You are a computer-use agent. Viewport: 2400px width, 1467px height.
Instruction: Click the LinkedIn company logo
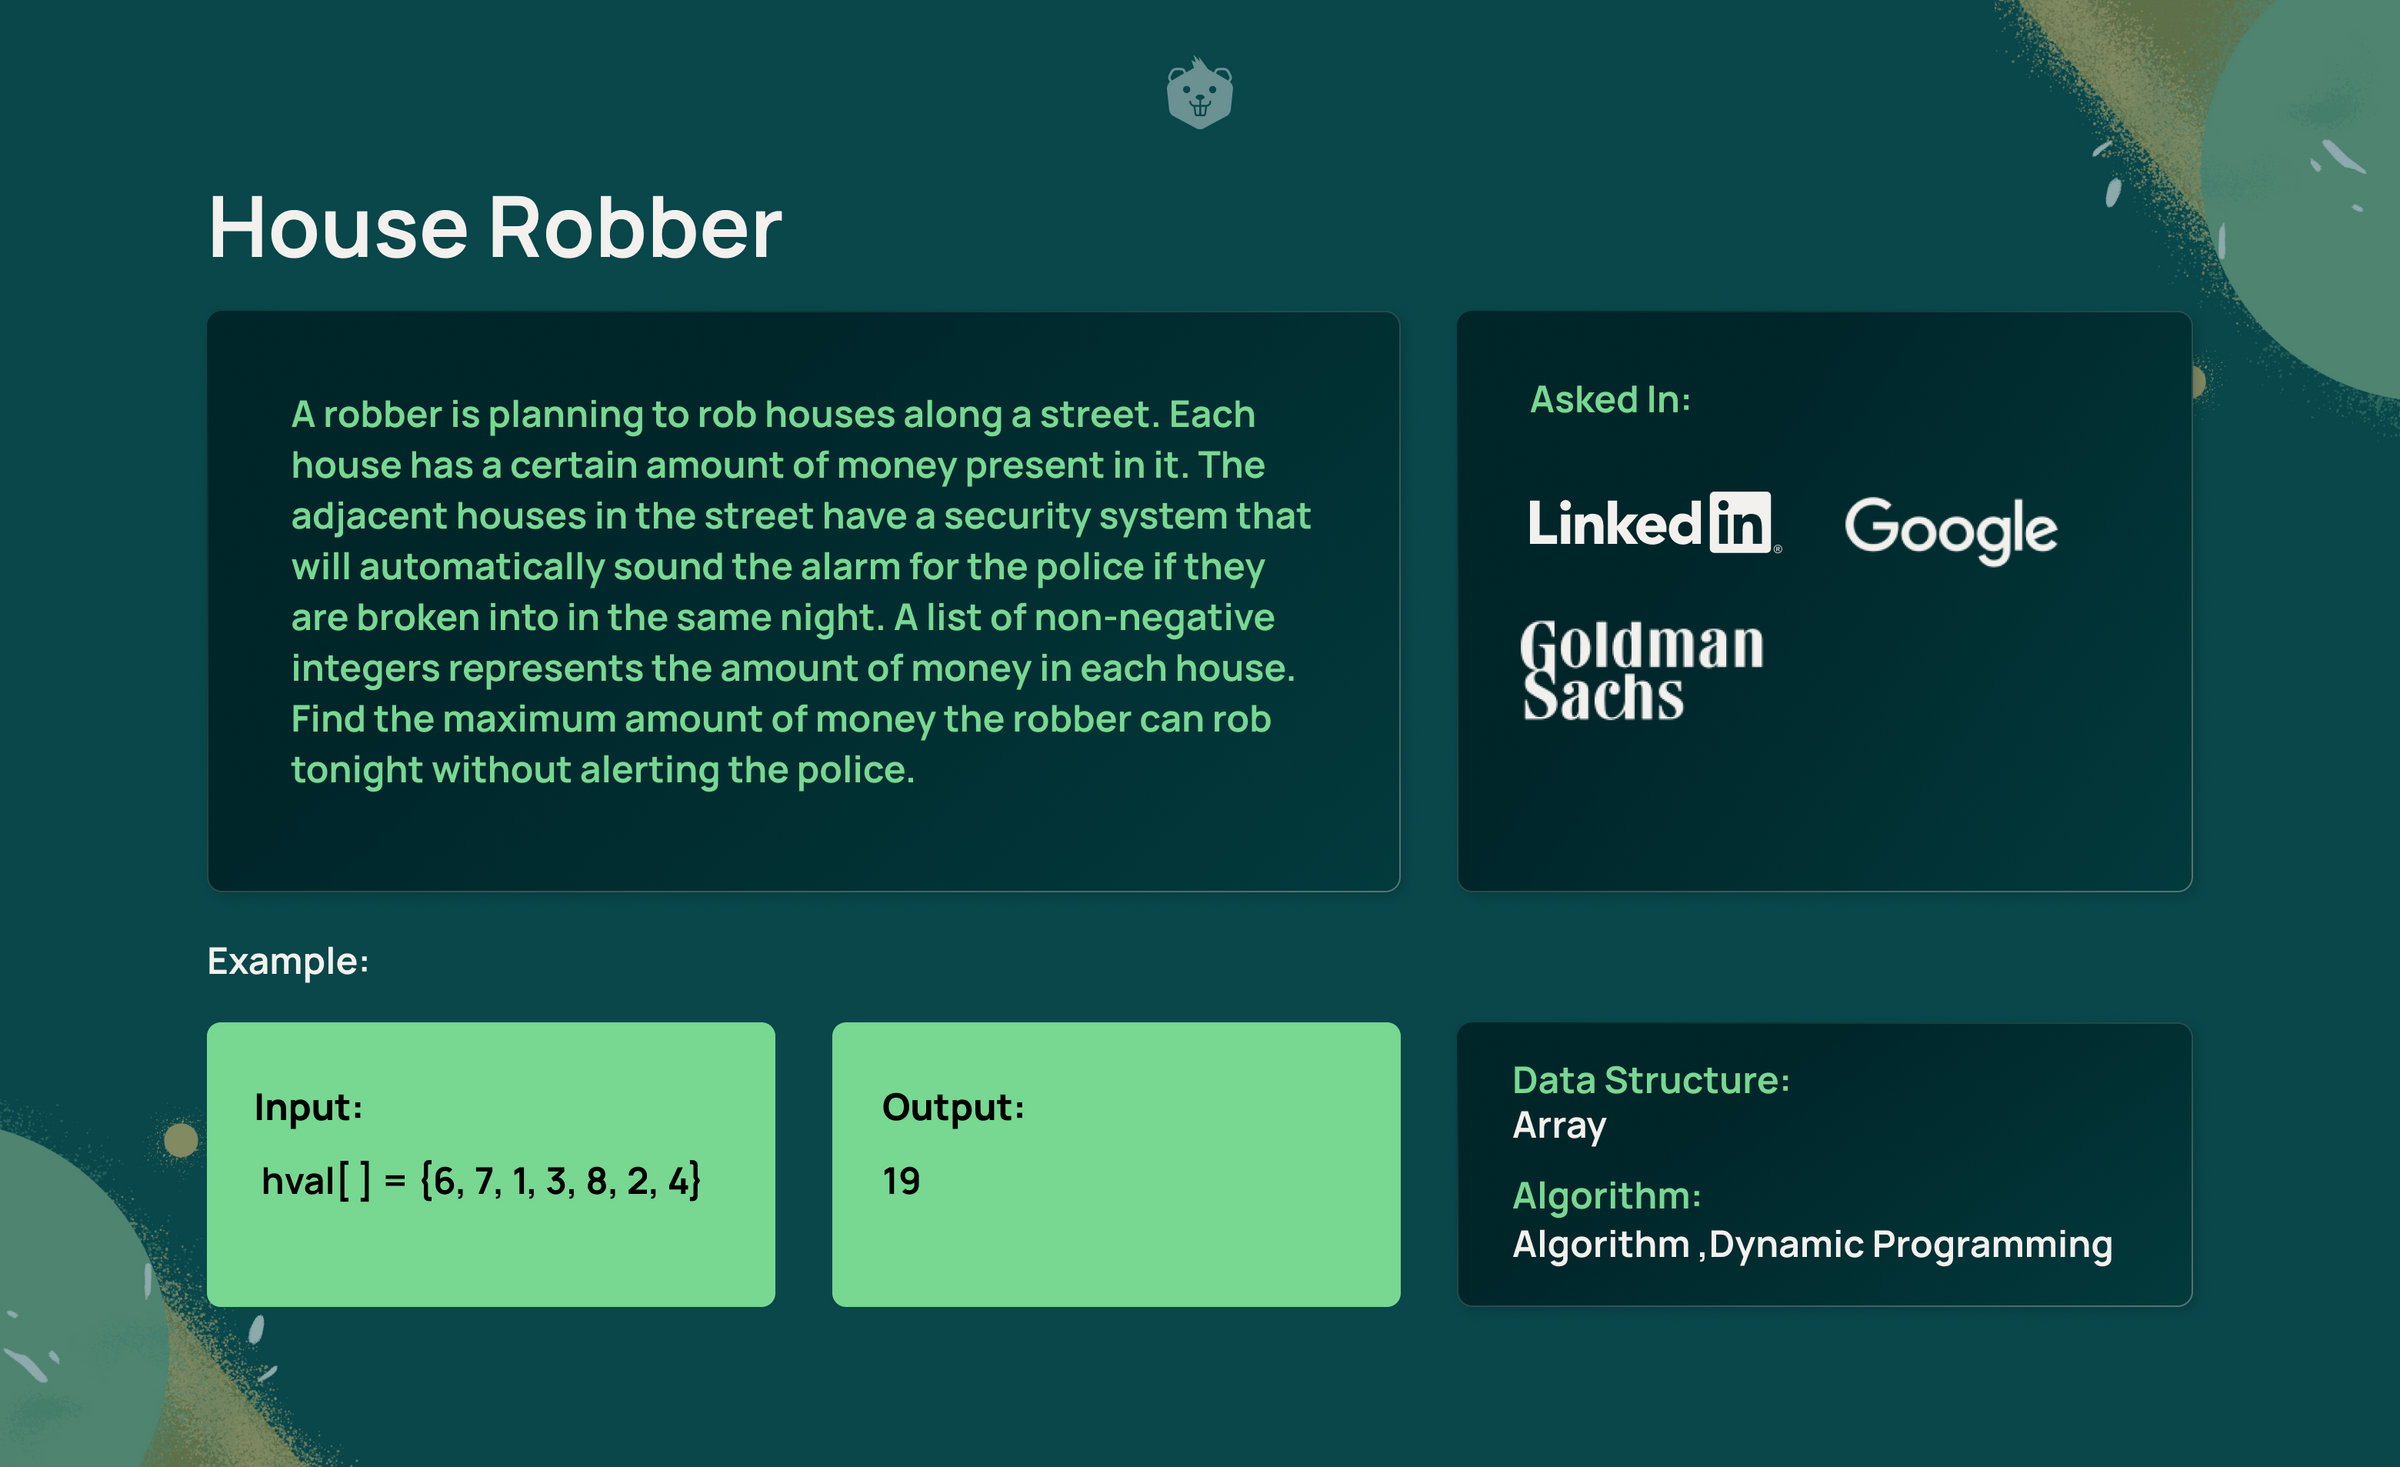[1653, 523]
